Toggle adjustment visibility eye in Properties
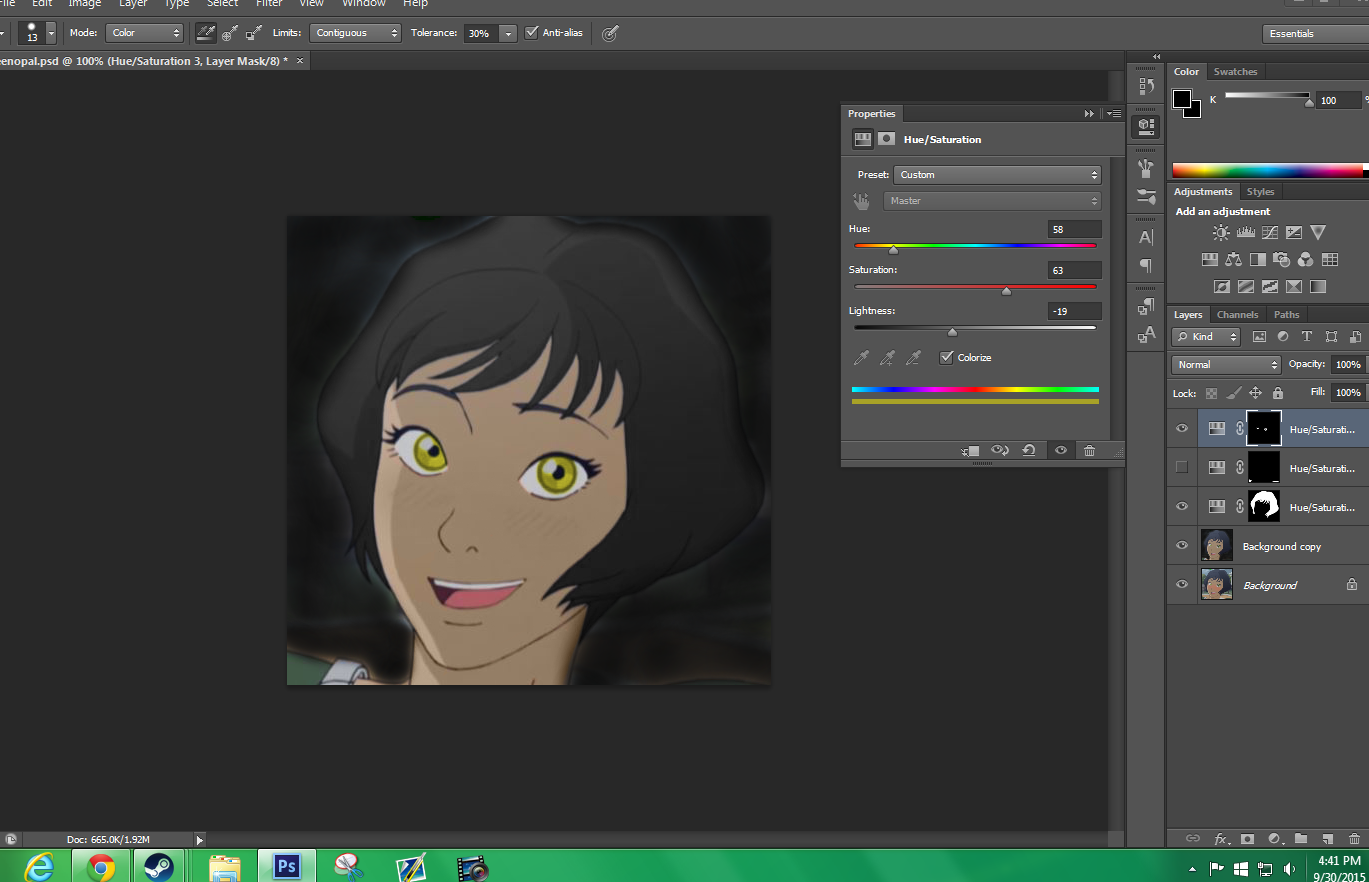1369x882 pixels. [1060, 451]
